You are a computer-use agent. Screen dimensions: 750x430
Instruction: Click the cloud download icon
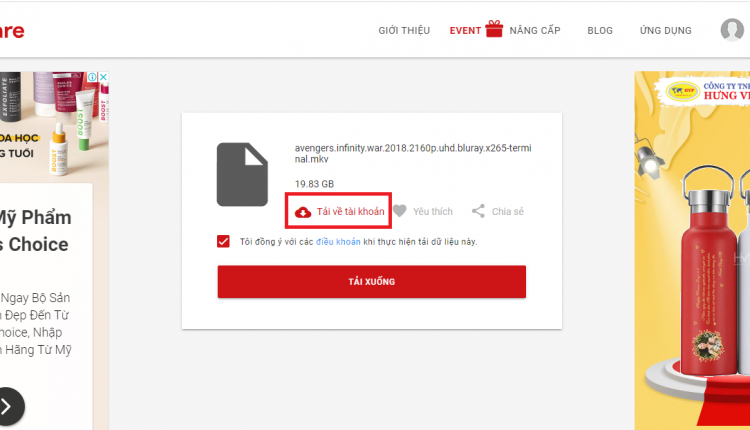[x=303, y=212]
